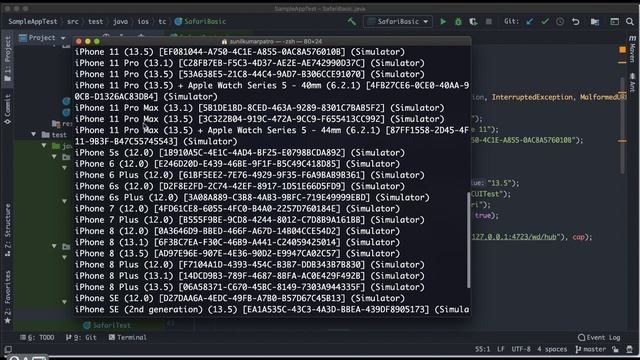Open the Event Log
640x360 pixels.
[599, 338]
